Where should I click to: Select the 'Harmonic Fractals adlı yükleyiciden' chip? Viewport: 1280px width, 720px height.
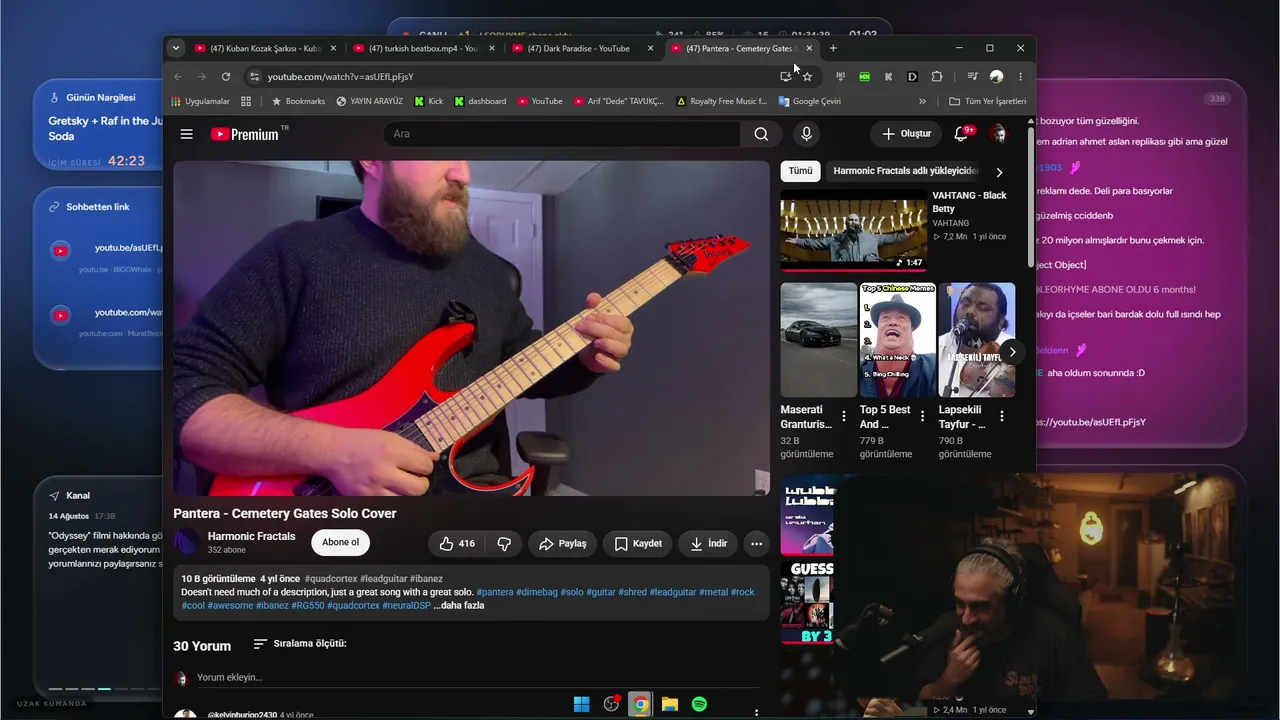click(x=906, y=171)
